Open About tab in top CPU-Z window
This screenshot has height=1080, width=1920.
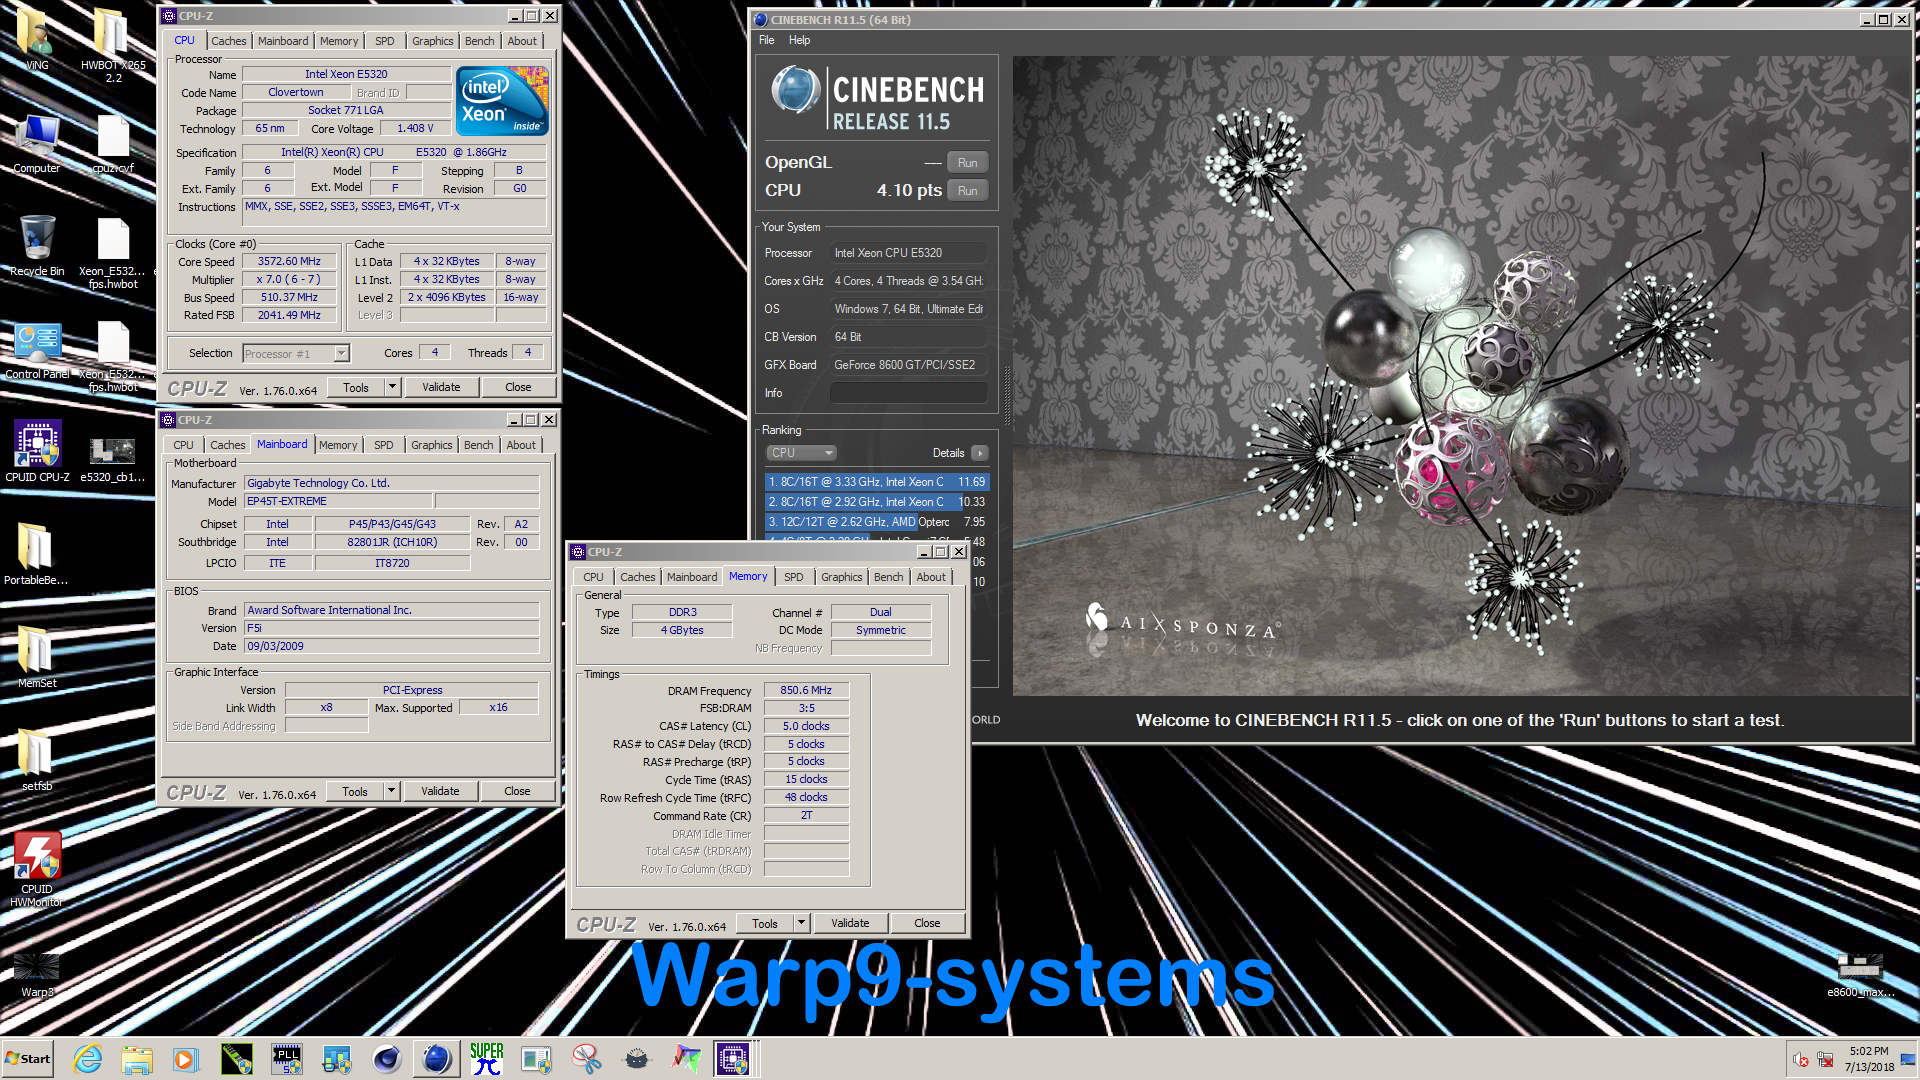click(x=522, y=41)
